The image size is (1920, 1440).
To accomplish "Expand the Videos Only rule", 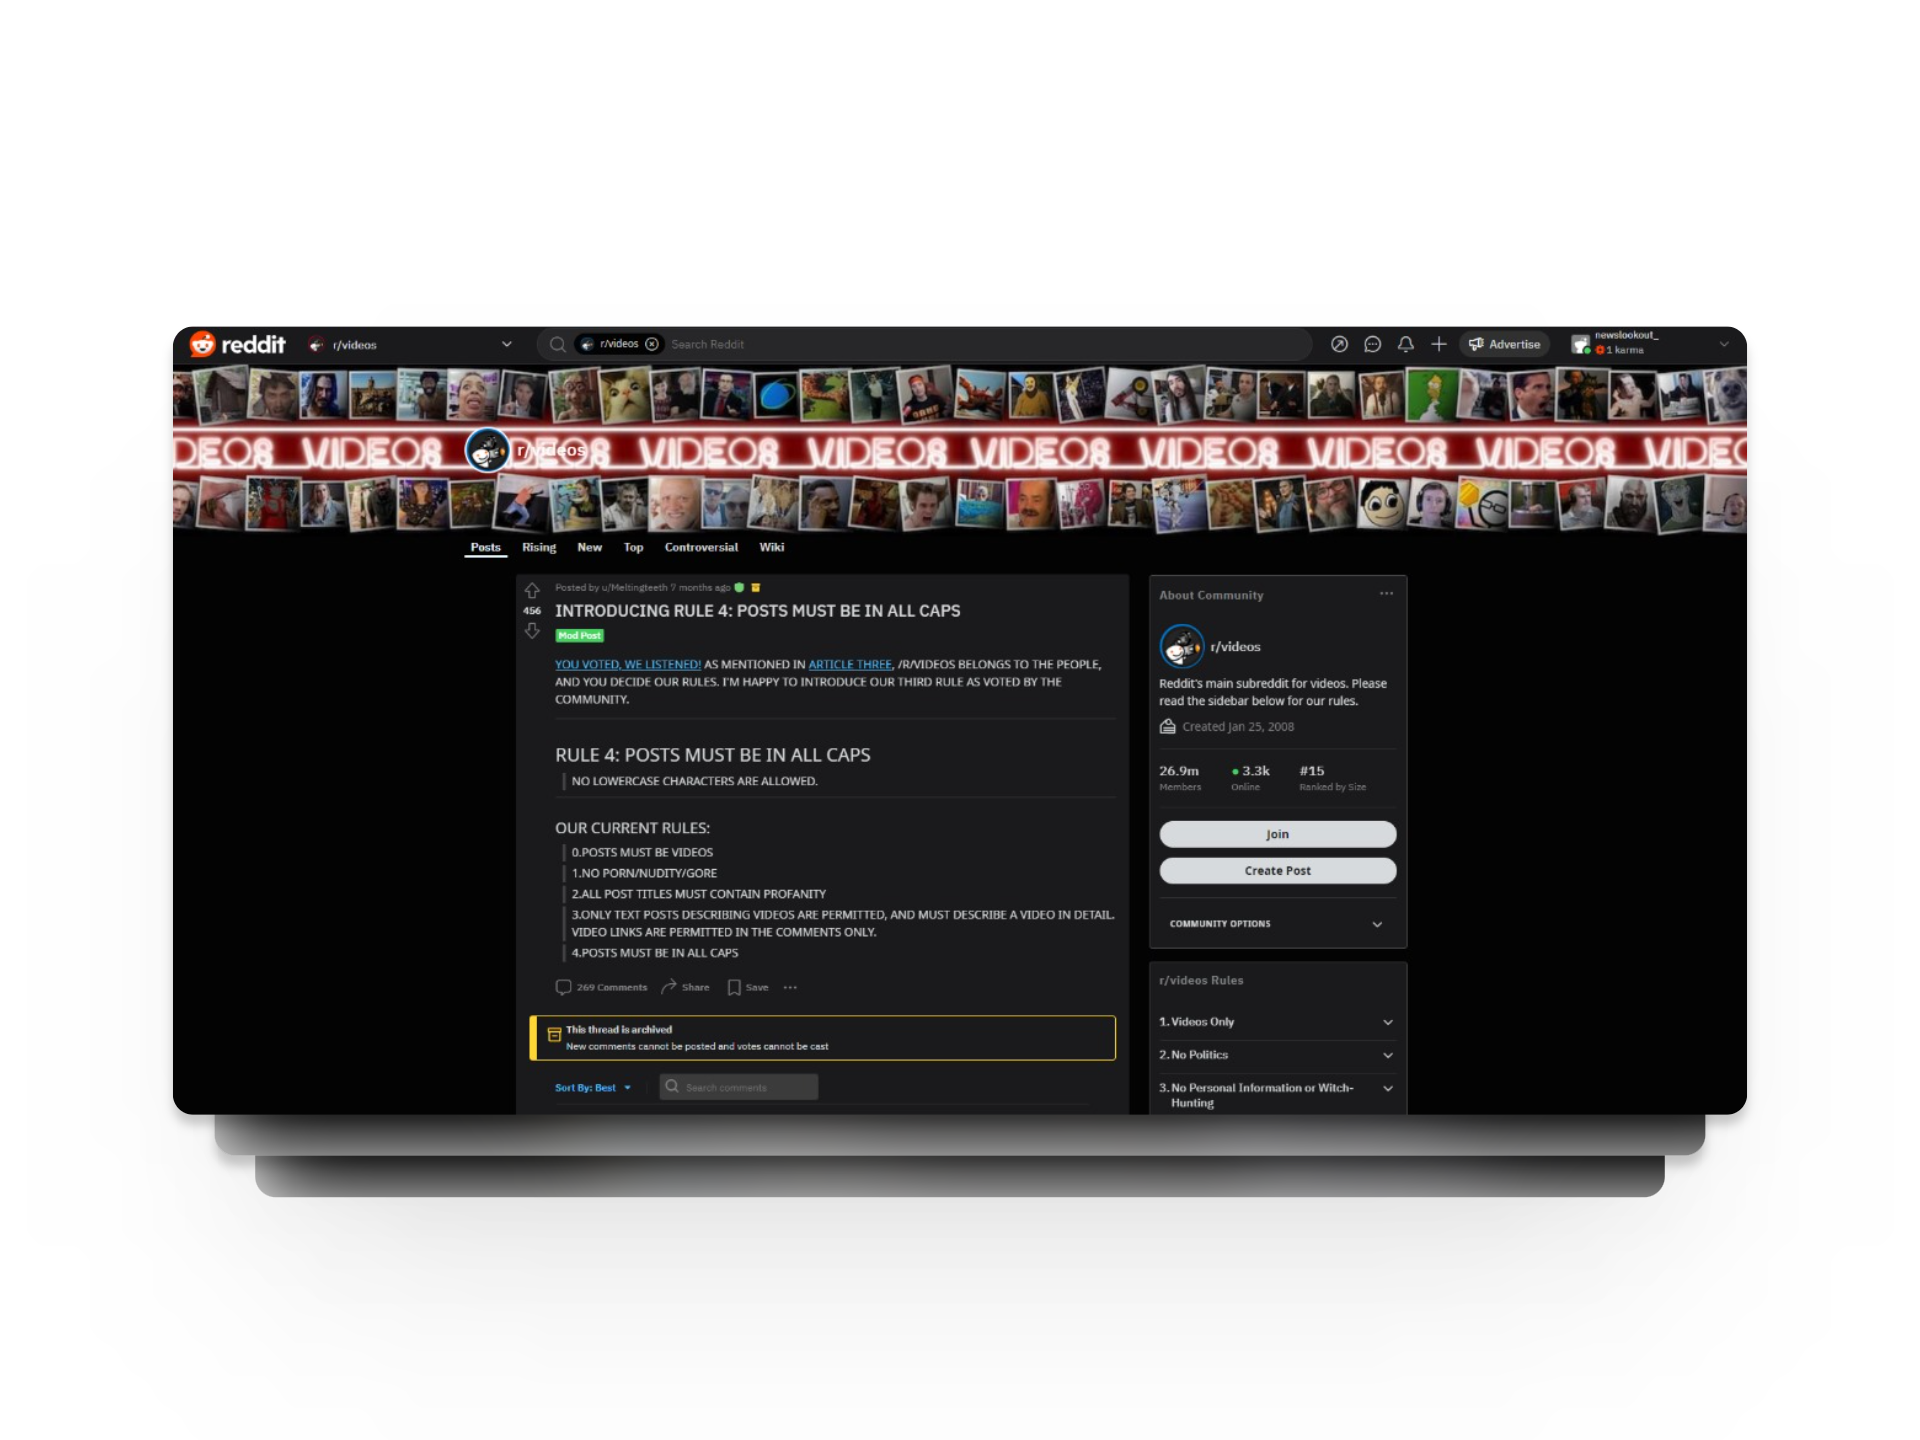I will point(1387,1022).
